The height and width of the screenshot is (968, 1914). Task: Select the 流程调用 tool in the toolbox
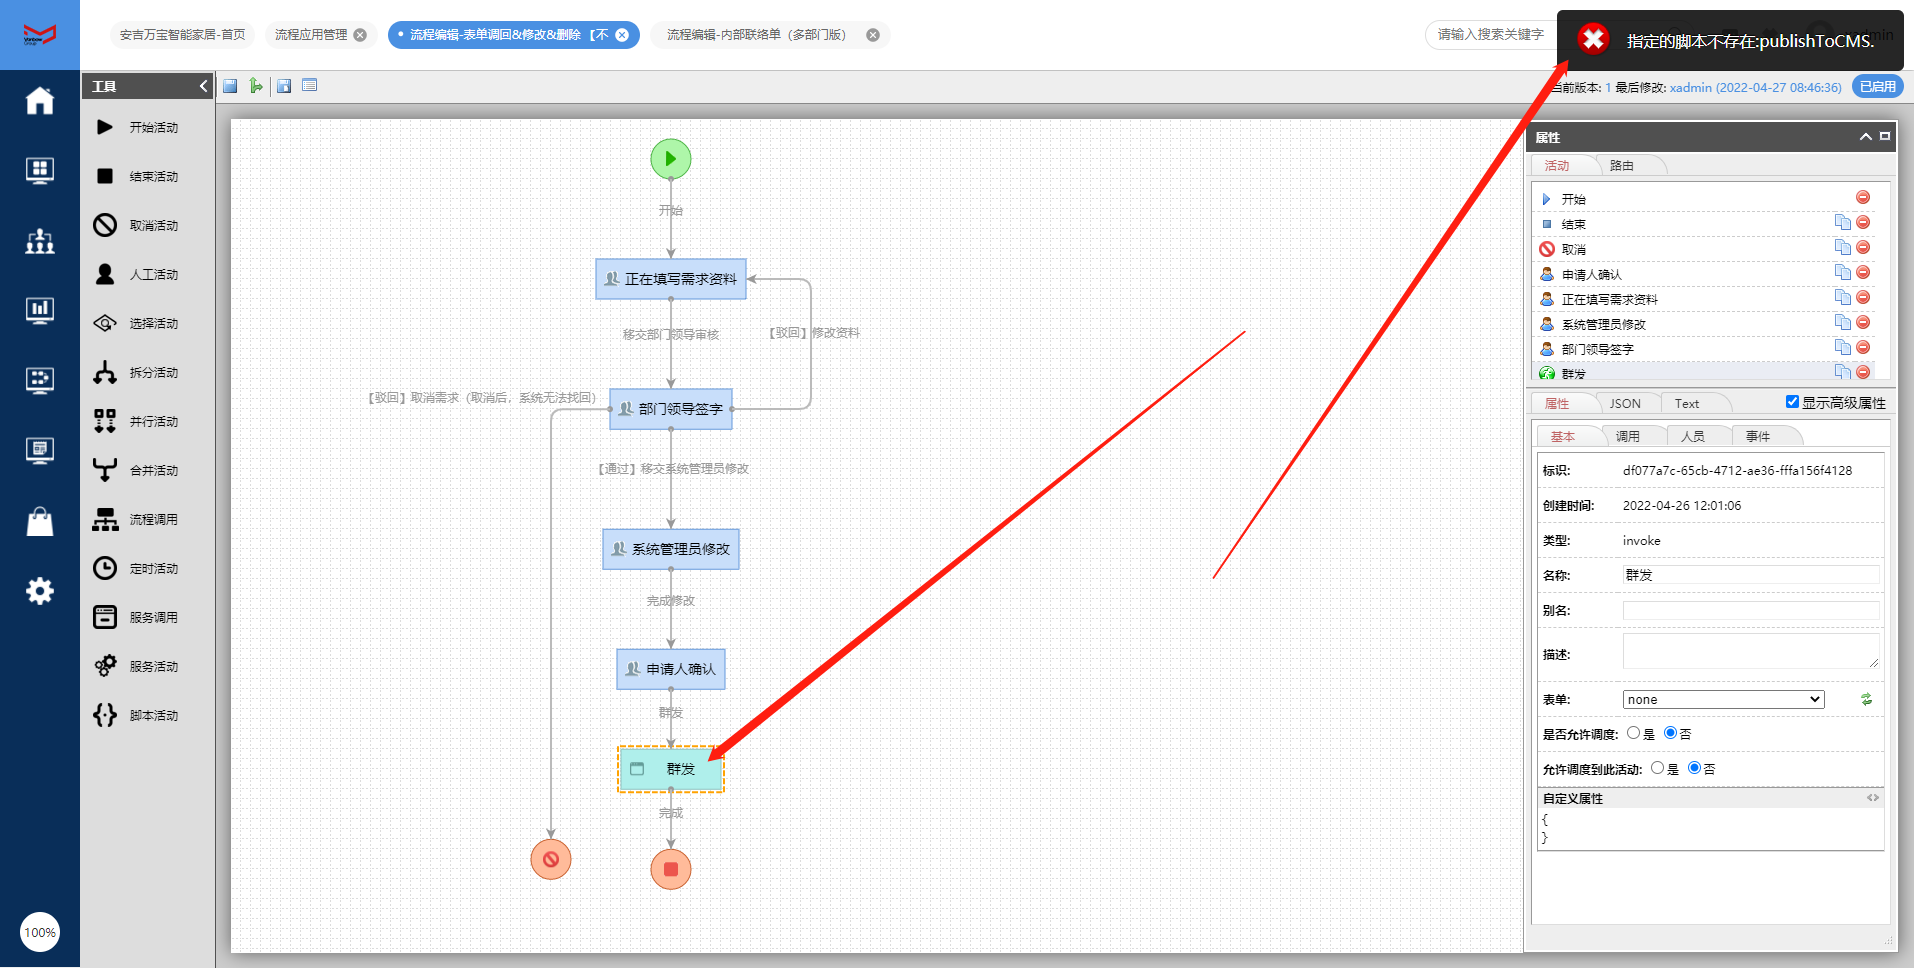[x=137, y=519]
